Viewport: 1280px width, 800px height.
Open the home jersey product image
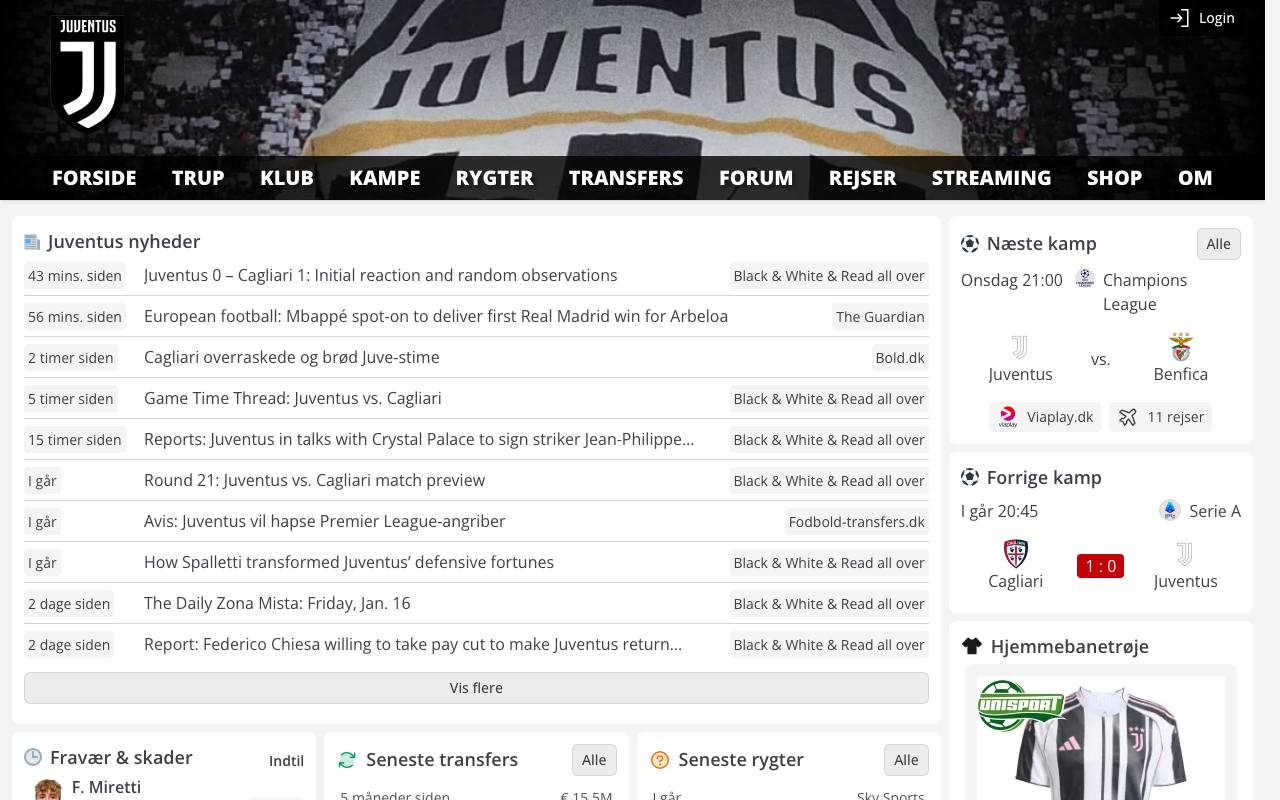click(x=1101, y=738)
